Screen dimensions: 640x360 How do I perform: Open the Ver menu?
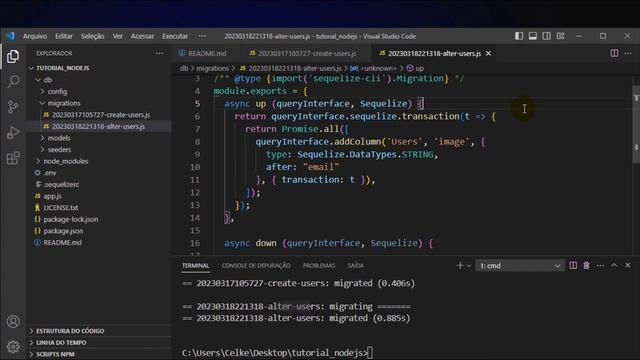(118, 36)
